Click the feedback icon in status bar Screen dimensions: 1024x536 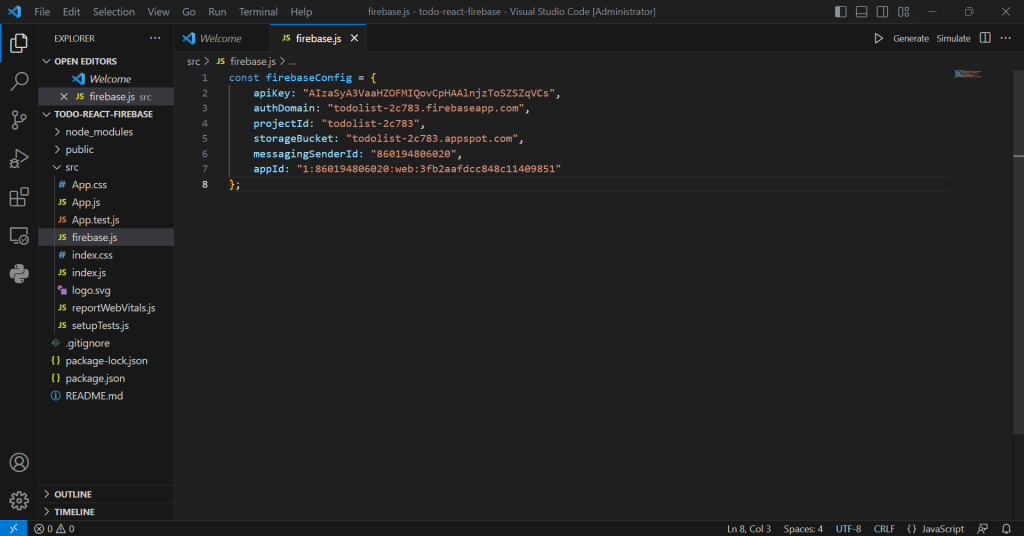pos(982,529)
